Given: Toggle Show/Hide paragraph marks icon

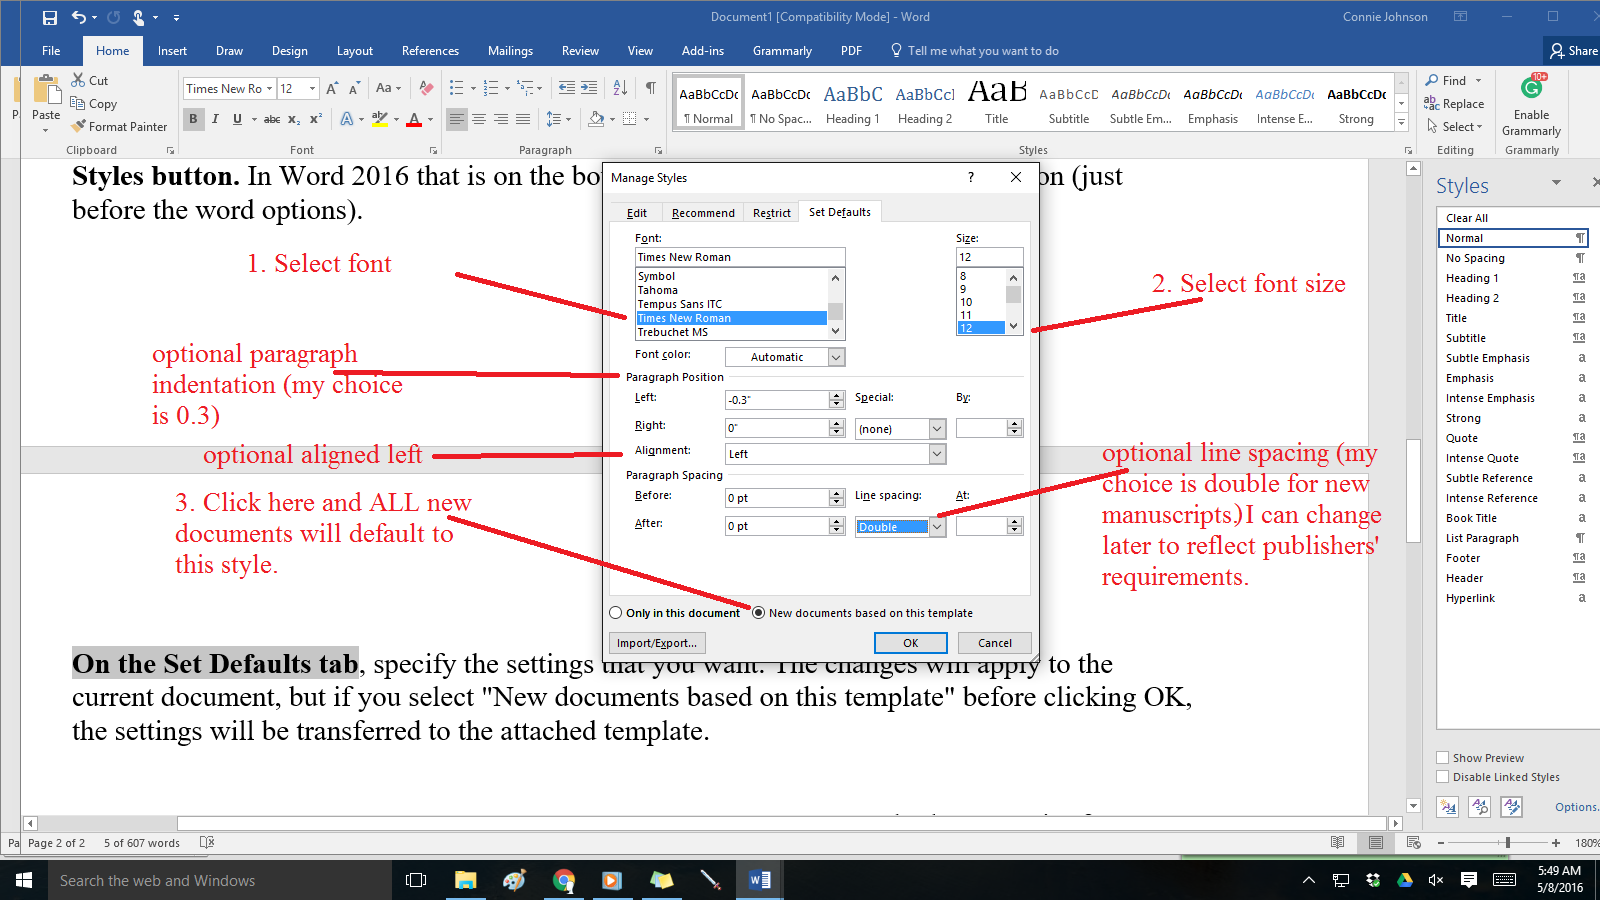Looking at the screenshot, I should pos(650,88).
